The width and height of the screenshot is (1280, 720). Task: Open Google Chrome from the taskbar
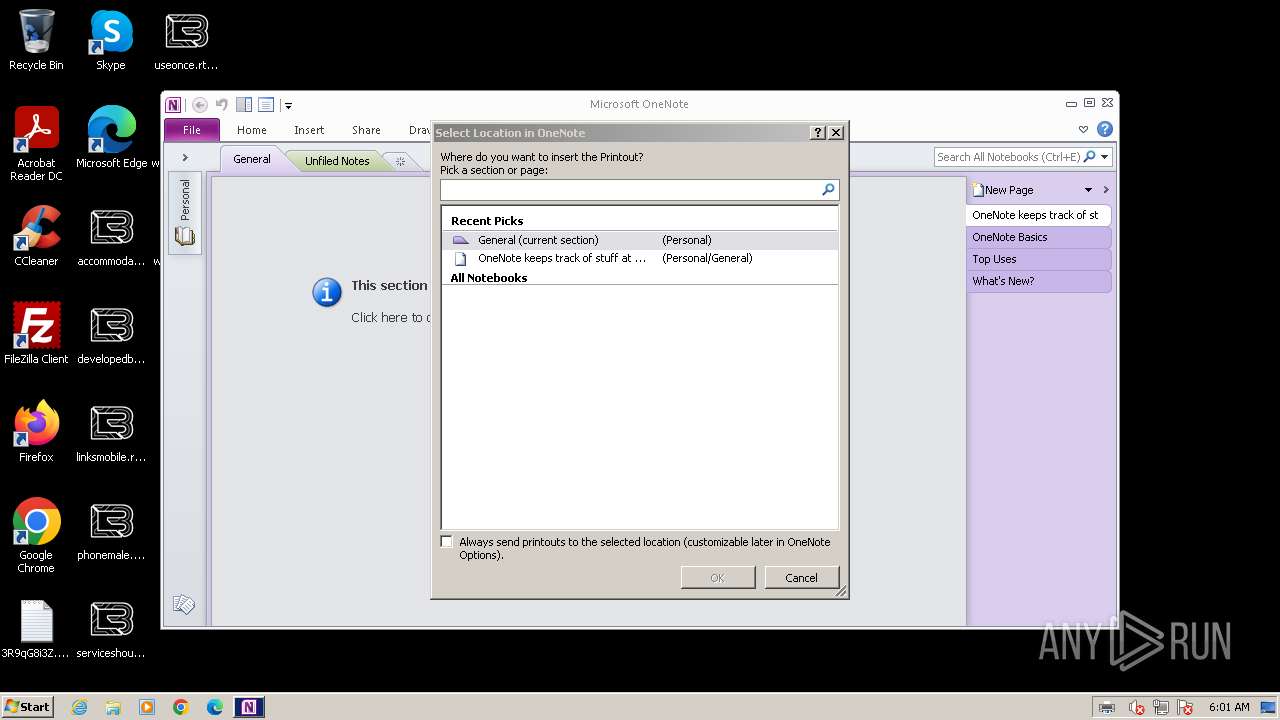pos(181,707)
